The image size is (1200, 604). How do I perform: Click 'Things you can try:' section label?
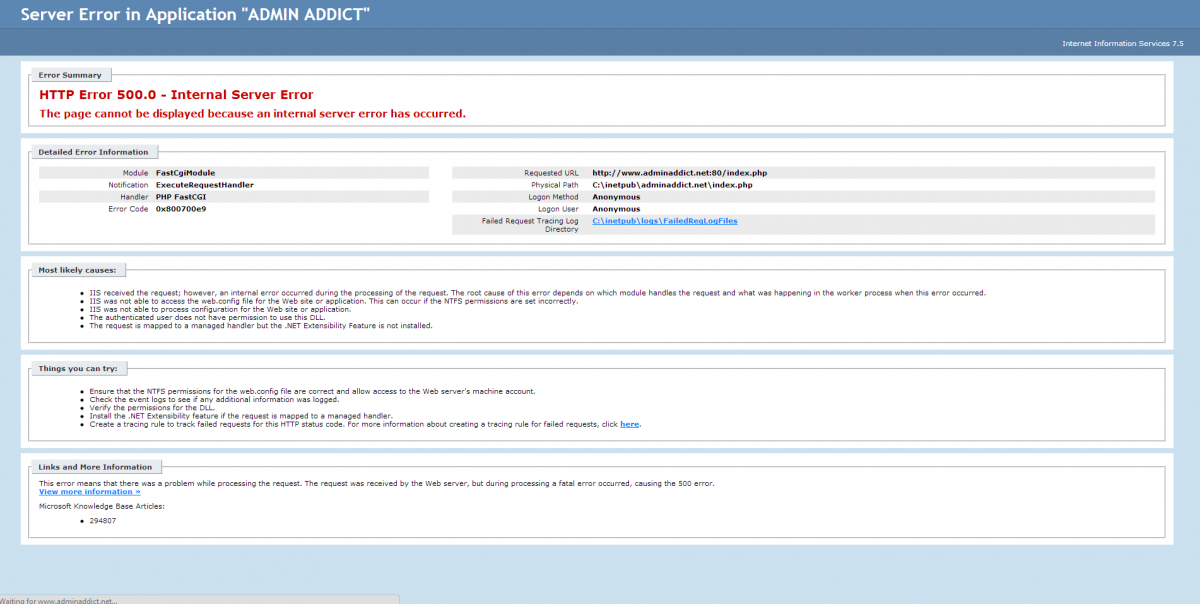[x=77, y=368]
